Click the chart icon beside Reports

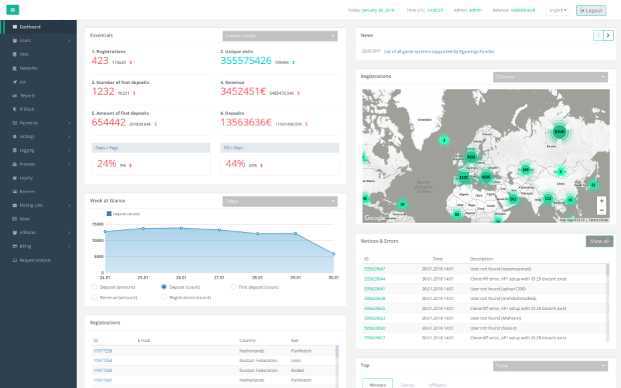[15, 95]
